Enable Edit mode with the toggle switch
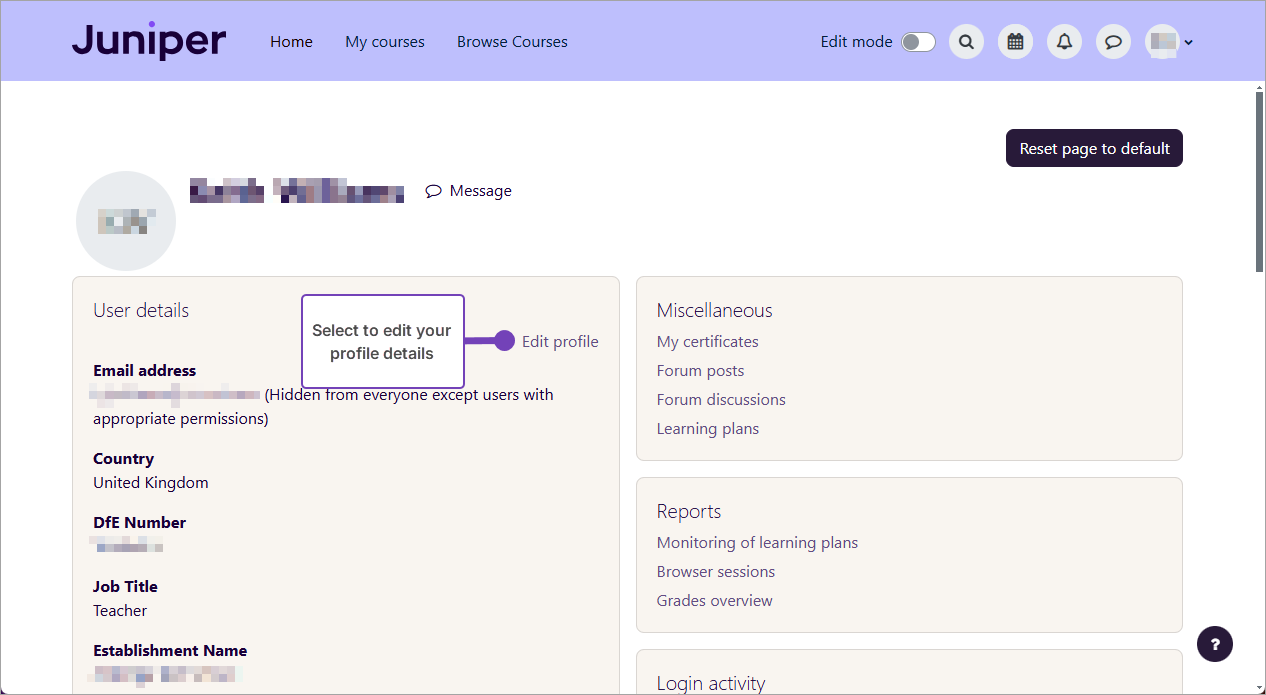Screen dimensions: 1266x695 (917, 41)
